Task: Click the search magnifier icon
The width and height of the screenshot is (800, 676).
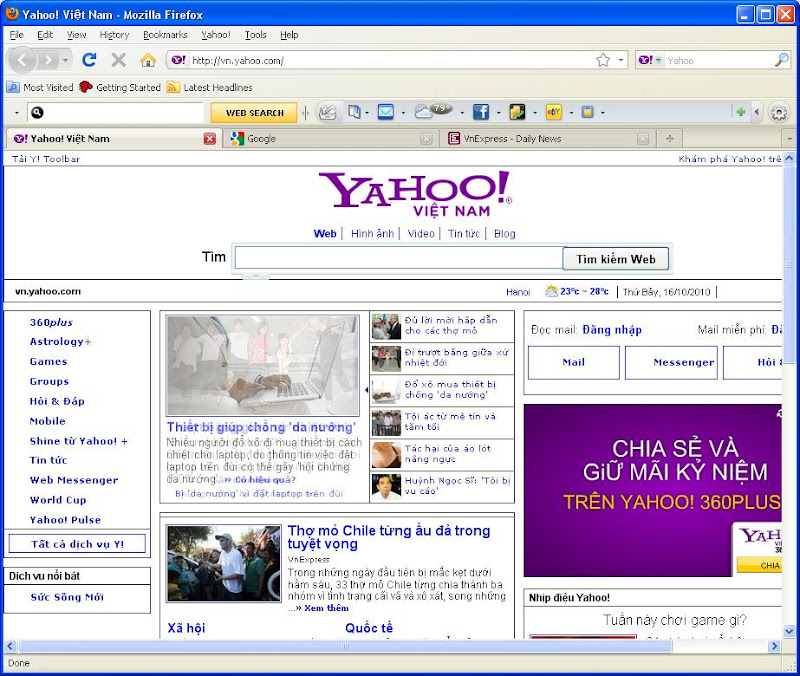Action: 781,60
